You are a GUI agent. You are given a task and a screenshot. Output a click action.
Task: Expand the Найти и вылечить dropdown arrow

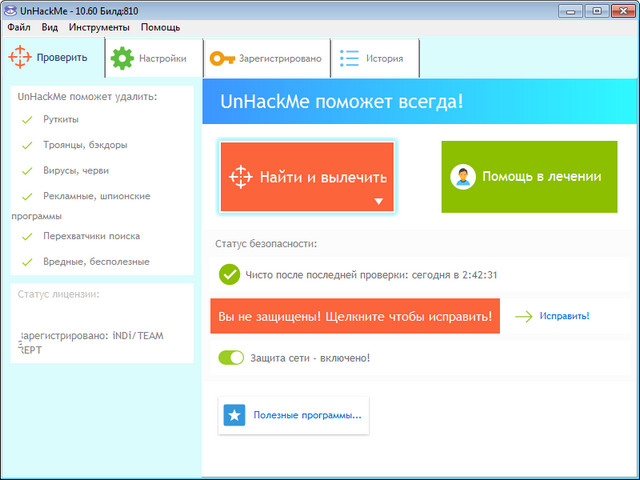click(x=379, y=201)
